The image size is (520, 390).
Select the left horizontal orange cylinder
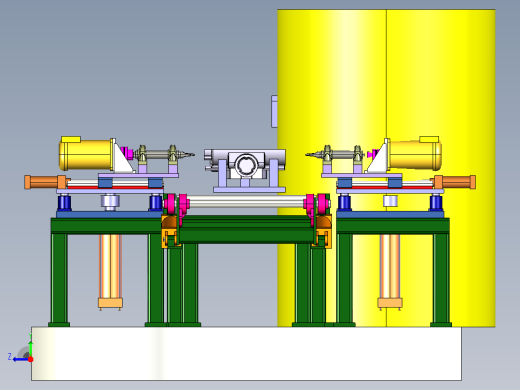[x=45, y=182]
